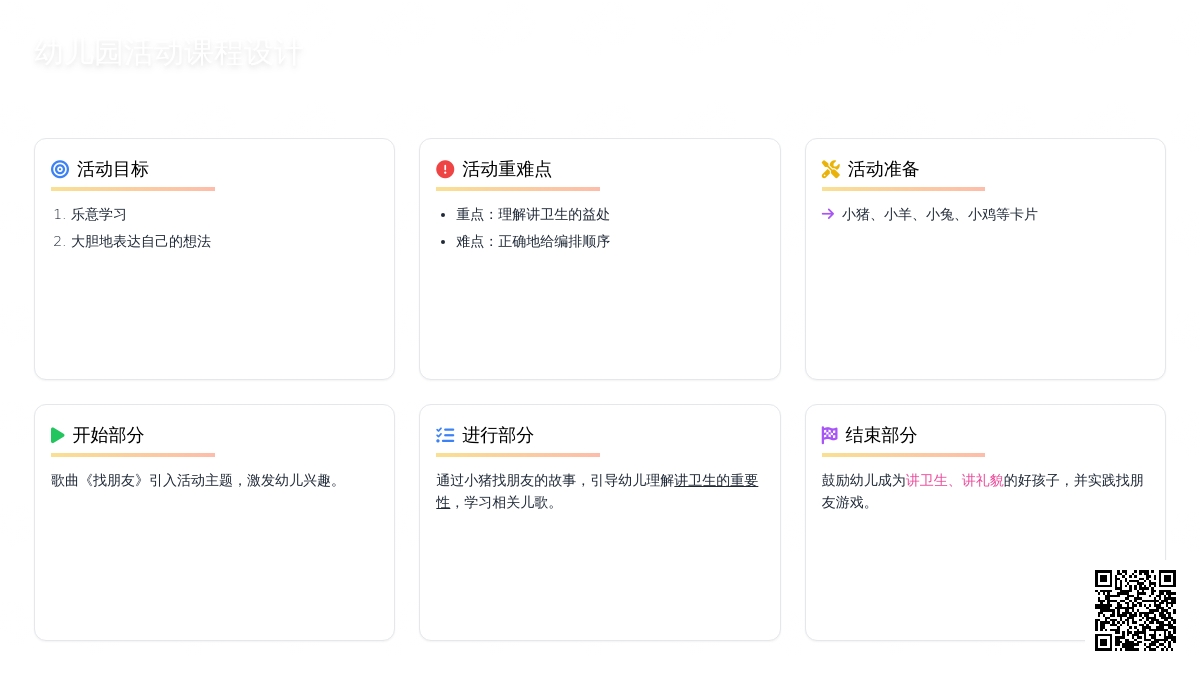
Task: Click the purple arrow before 小猪、小羊
Action: pyautogui.click(x=828, y=214)
